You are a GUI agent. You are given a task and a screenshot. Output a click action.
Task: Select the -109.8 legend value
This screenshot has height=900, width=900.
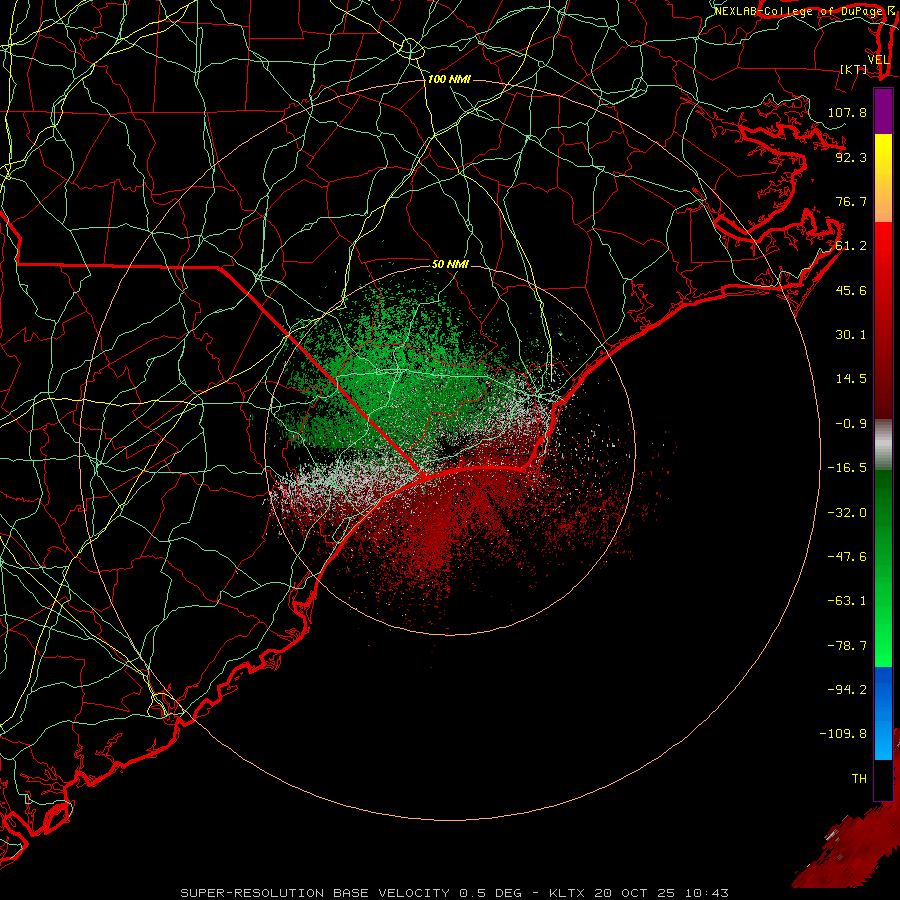(x=843, y=734)
